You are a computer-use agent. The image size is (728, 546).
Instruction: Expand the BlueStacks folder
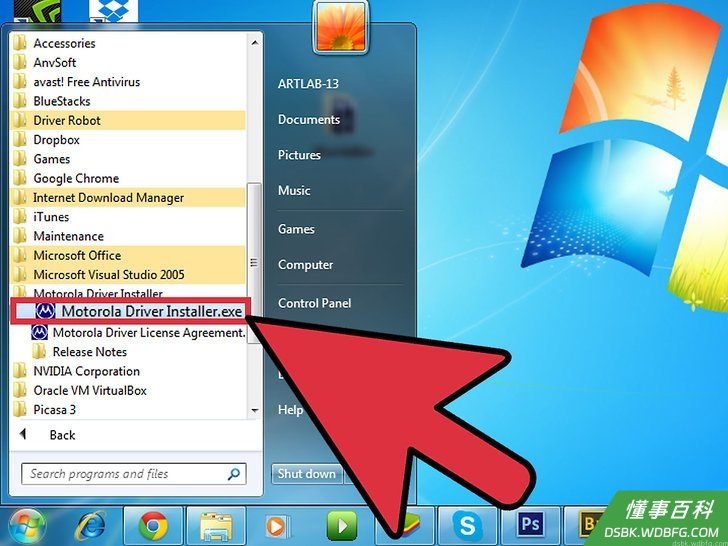pos(128,101)
